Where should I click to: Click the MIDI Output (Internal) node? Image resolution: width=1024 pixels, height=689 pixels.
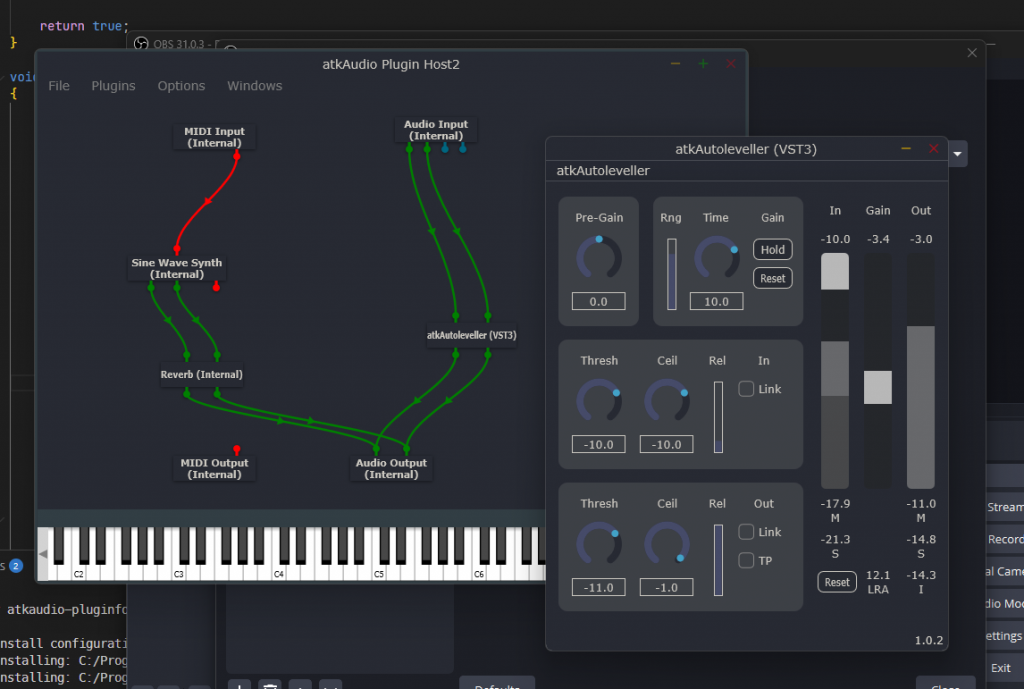point(214,468)
